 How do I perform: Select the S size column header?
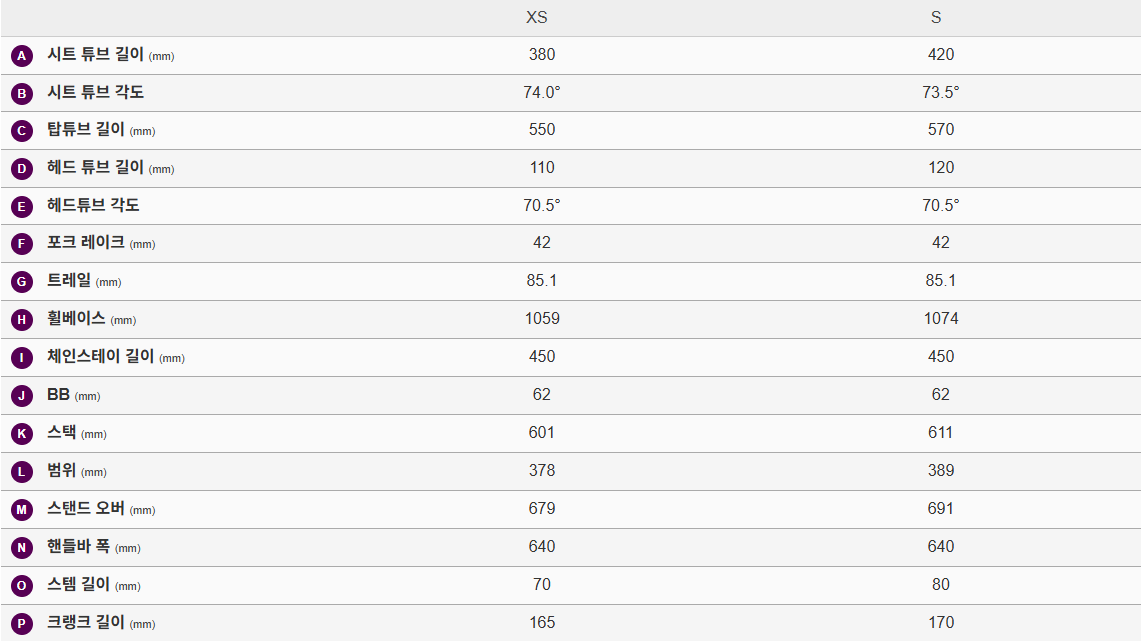936,18
